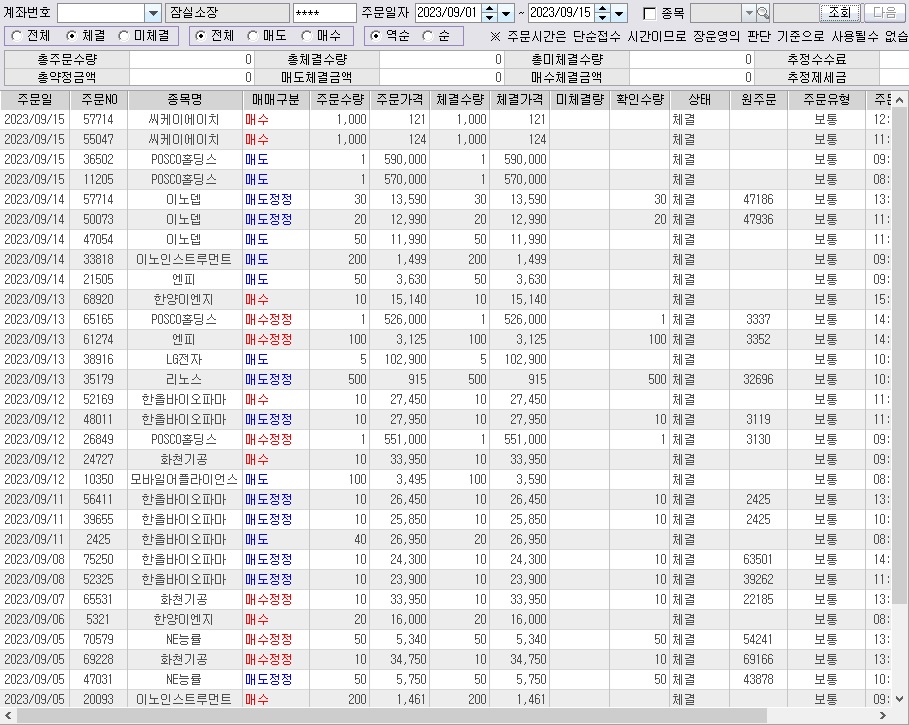
Task: Select the 매도 radio option
Action: 253,35
